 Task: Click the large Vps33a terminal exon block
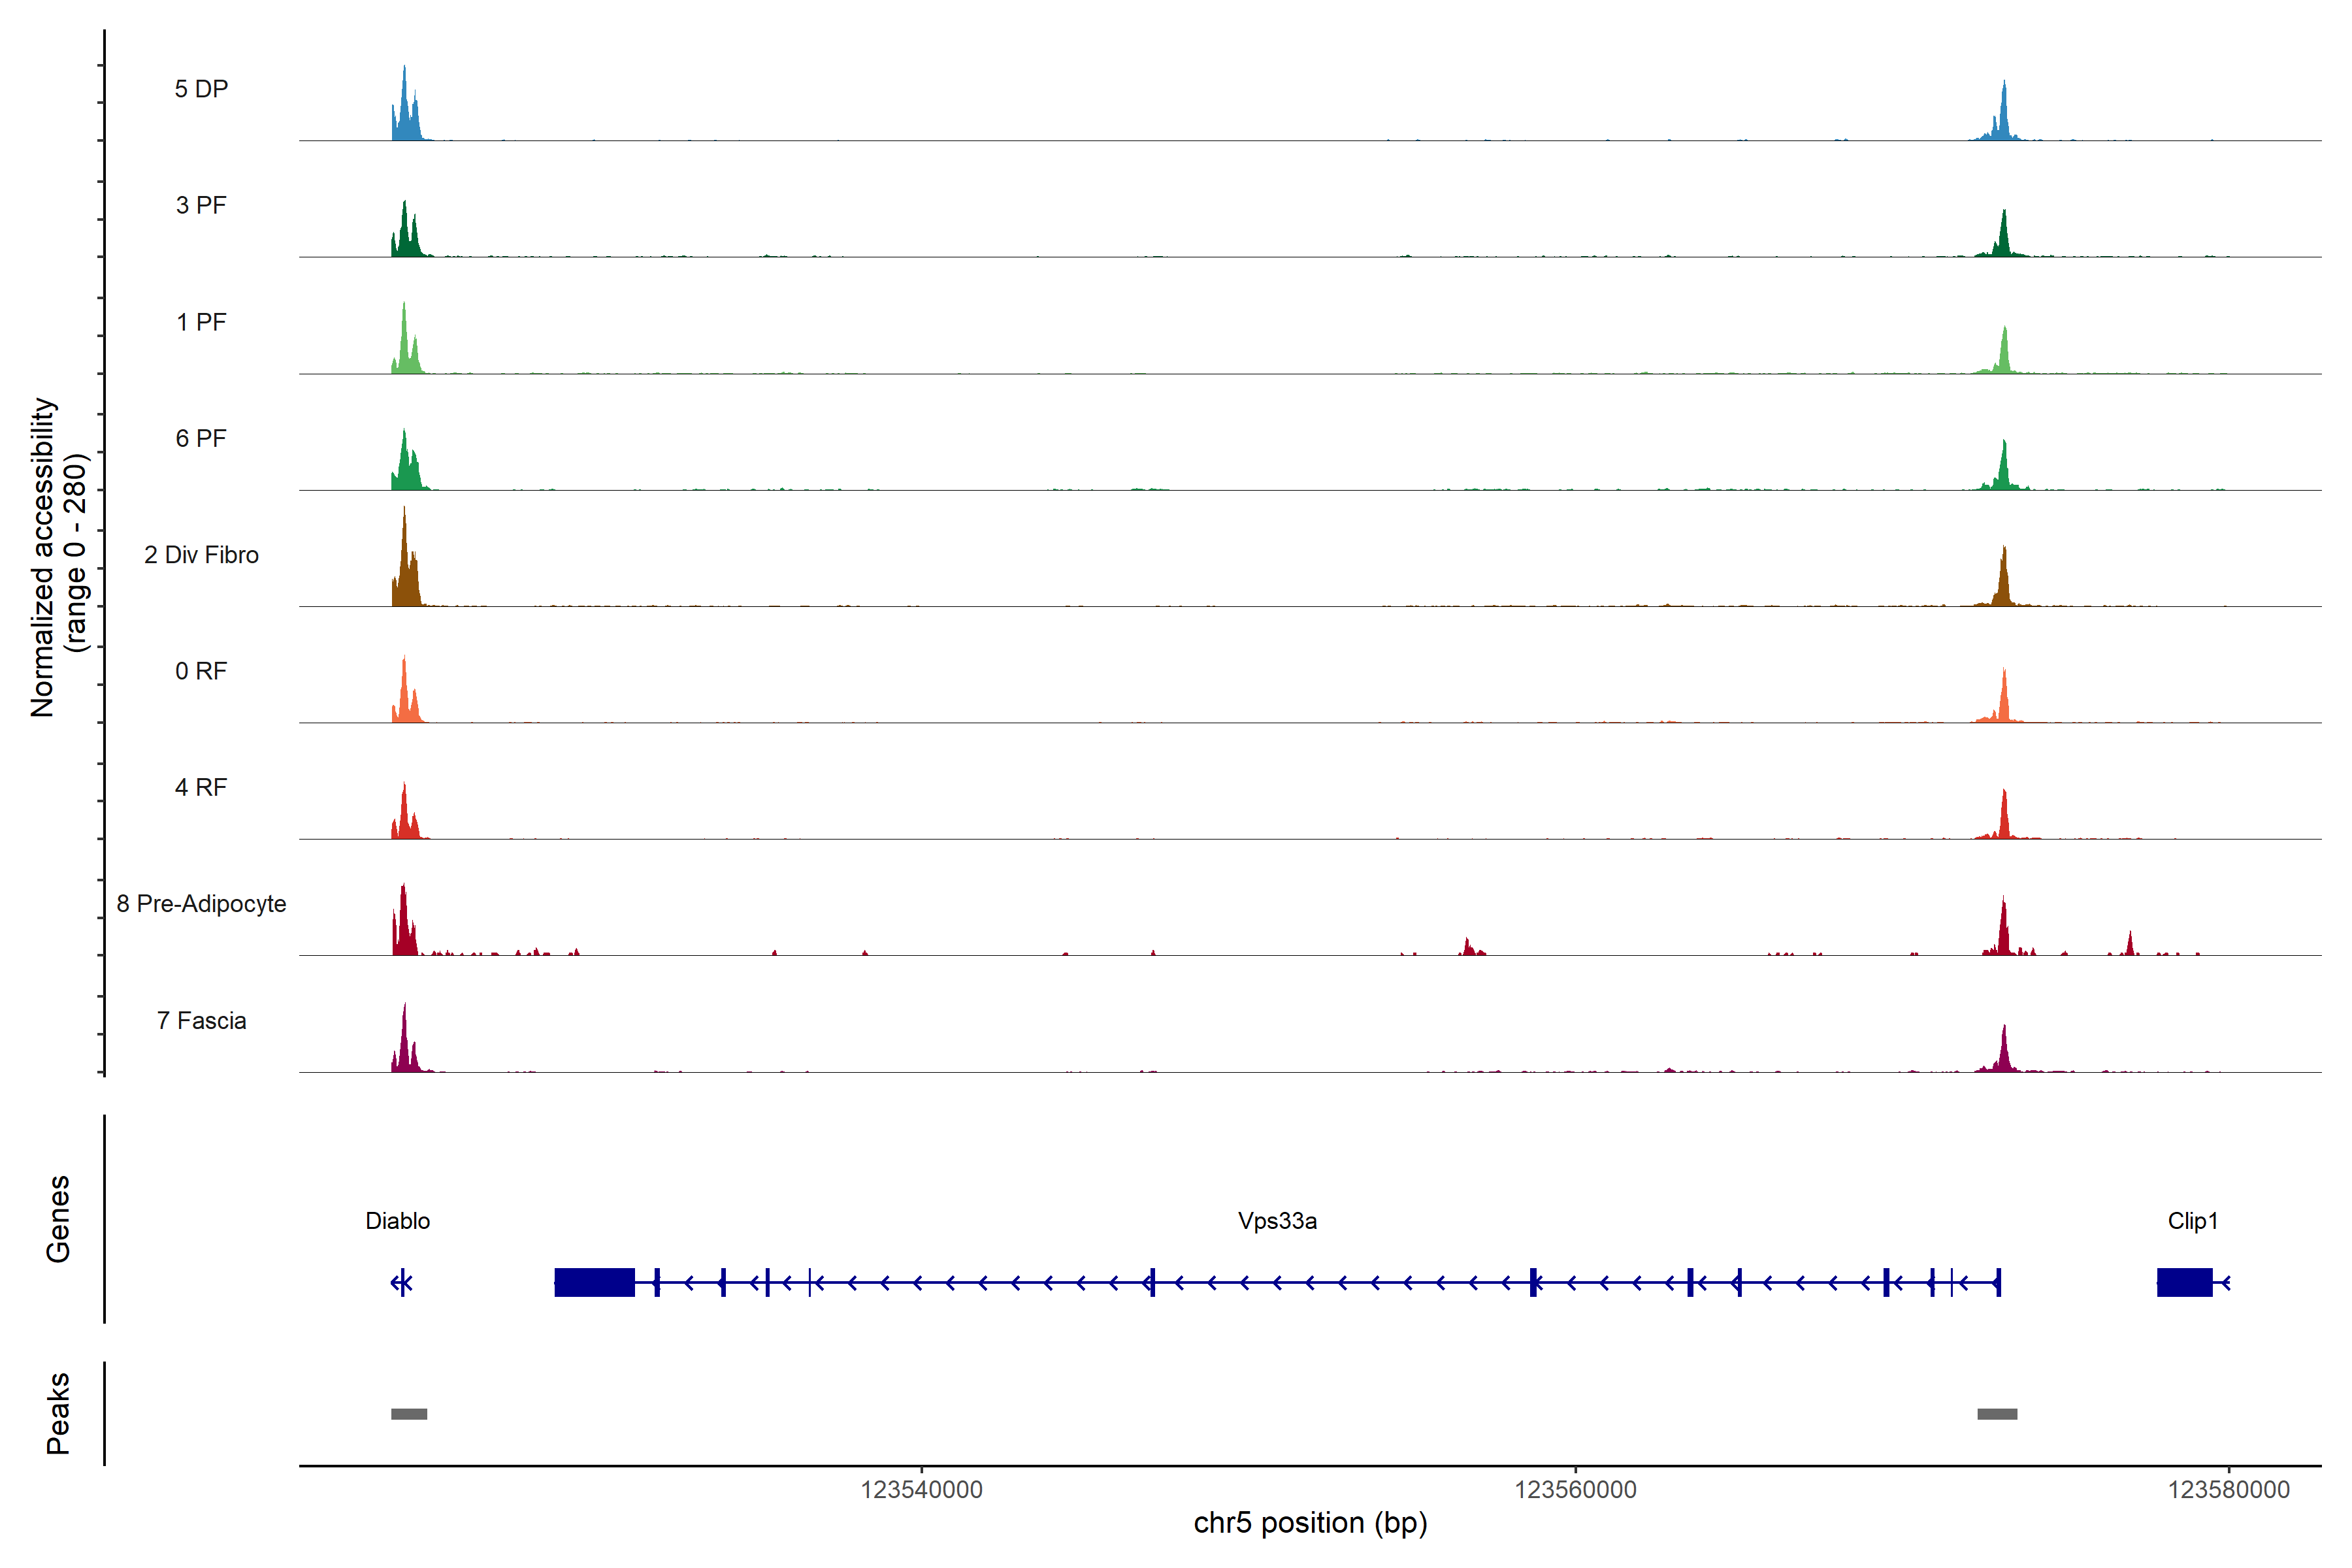594,1282
